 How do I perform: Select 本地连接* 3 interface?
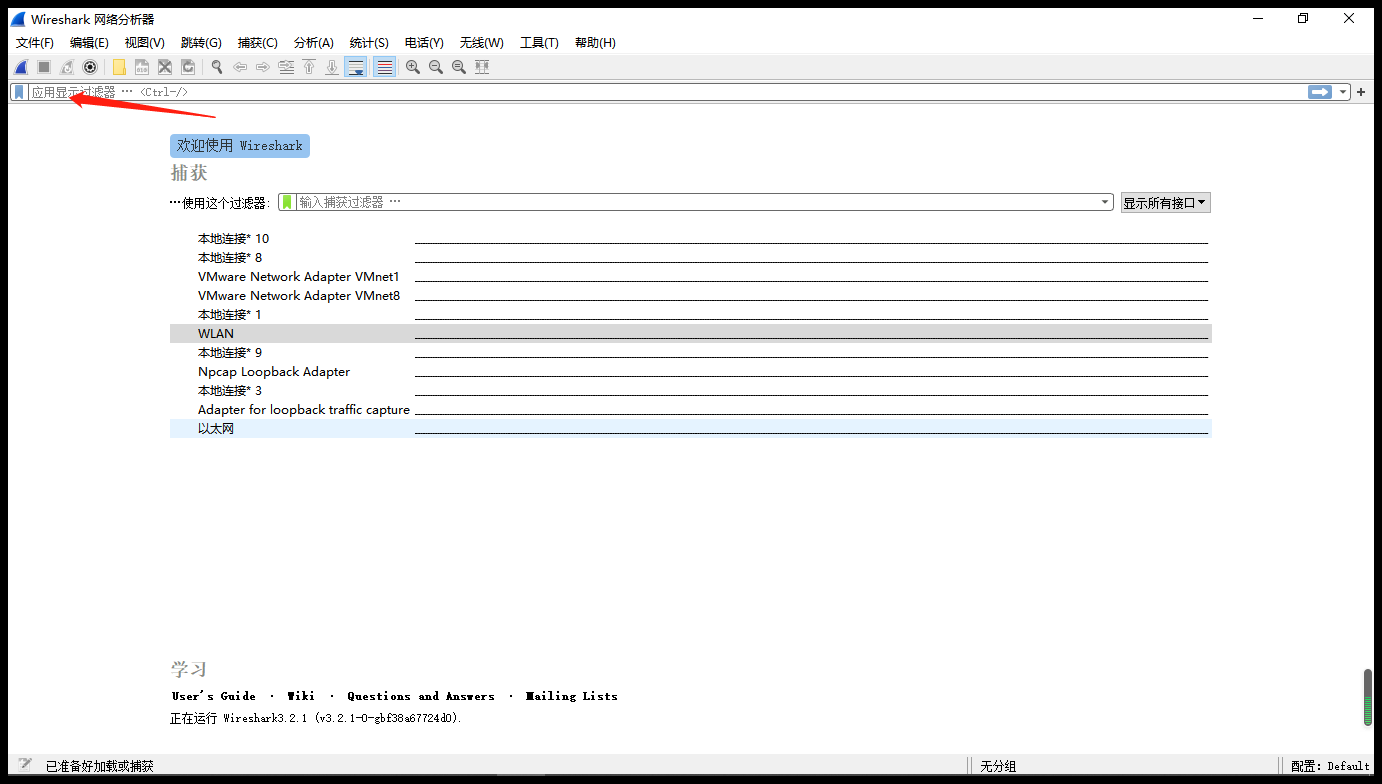click(x=690, y=391)
